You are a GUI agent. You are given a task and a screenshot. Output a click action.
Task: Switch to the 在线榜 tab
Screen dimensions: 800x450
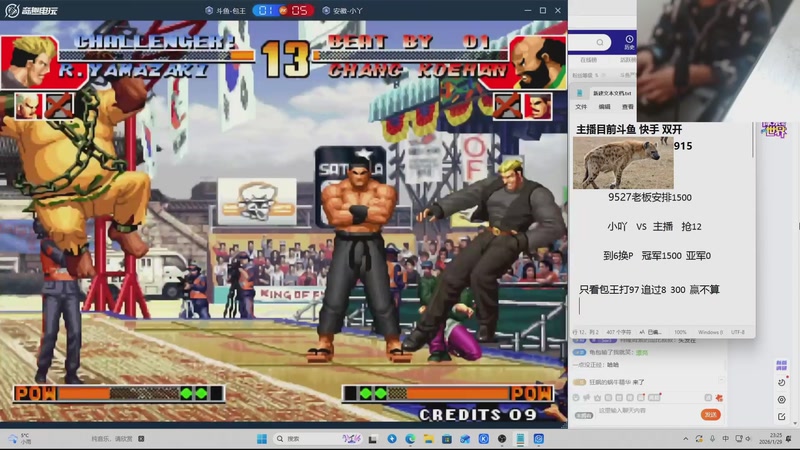pos(588,60)
